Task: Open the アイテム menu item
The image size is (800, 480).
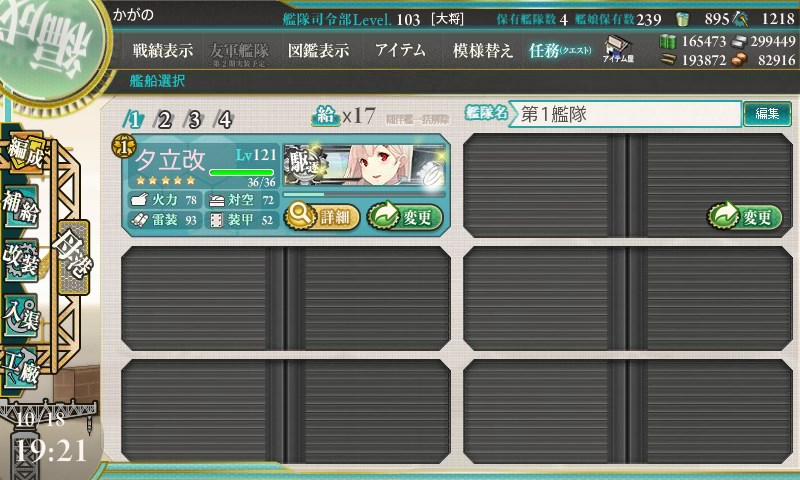Action: (401, 50)
